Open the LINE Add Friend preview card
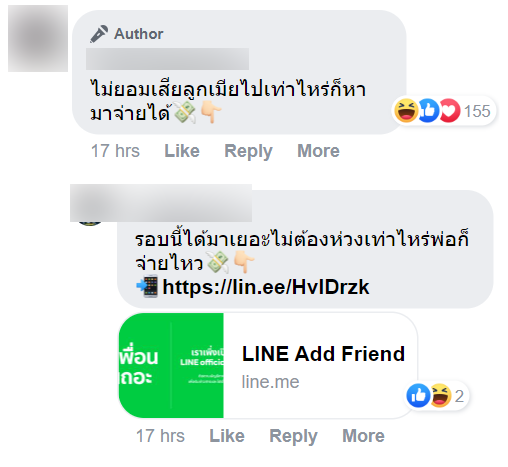Image resolution: width=508 pixels, height=467 pixels. point(268,365)
